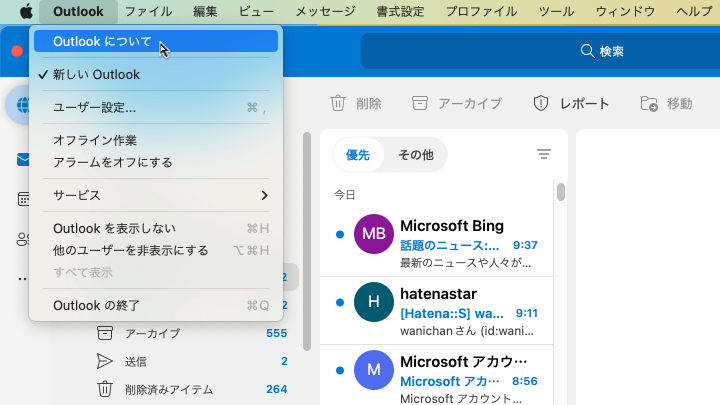Click the 削除 trash toolbar icon
The width and height of the screenshot is (720, 405).
coord(338,103)
